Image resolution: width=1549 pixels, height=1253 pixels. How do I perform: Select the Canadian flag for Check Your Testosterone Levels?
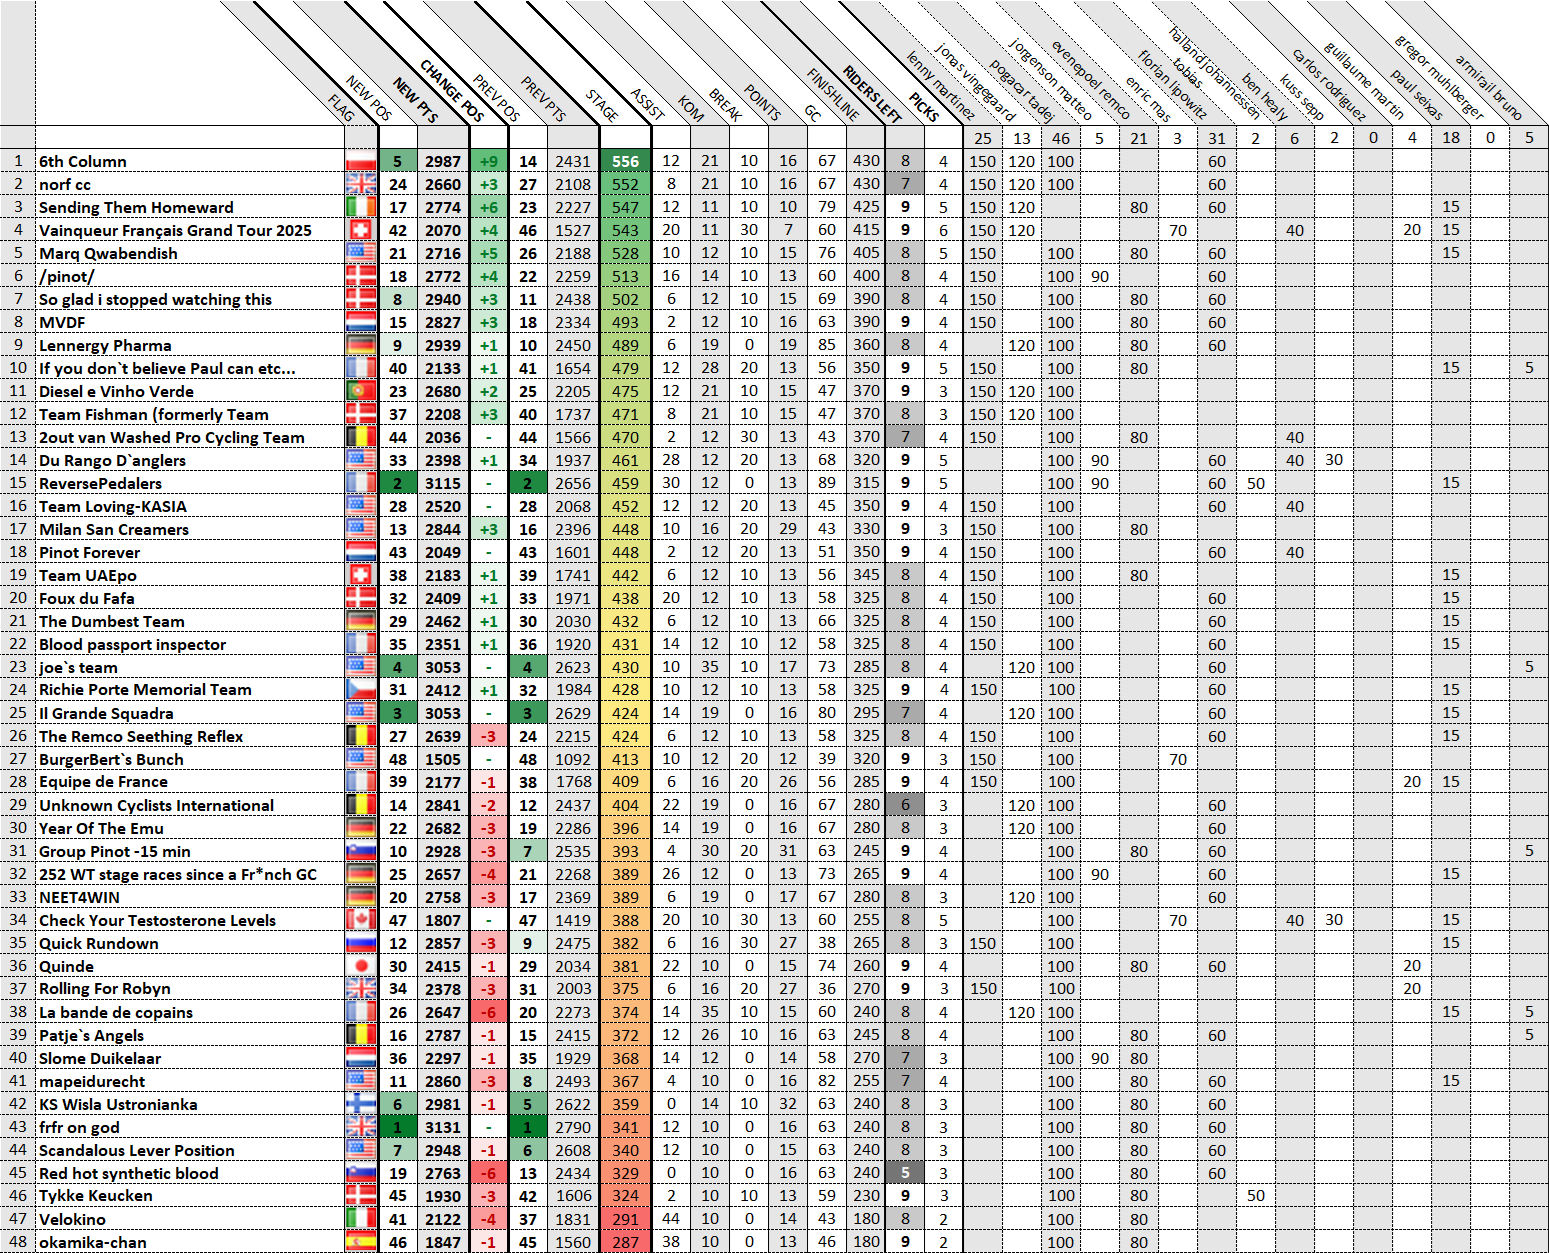[x=361, y=920]
